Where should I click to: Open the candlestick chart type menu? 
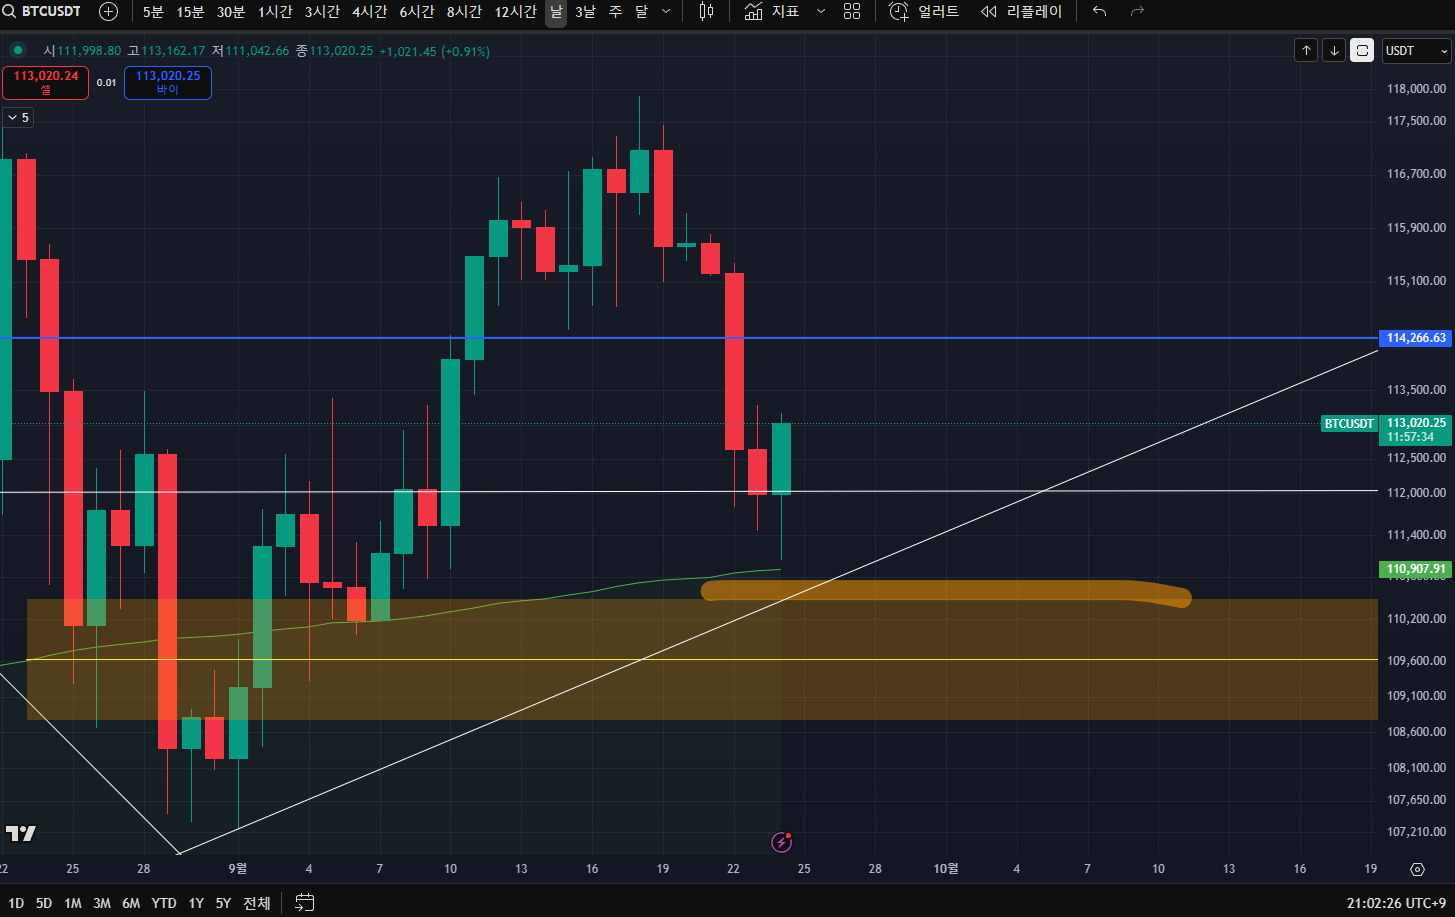click(707, 12)
